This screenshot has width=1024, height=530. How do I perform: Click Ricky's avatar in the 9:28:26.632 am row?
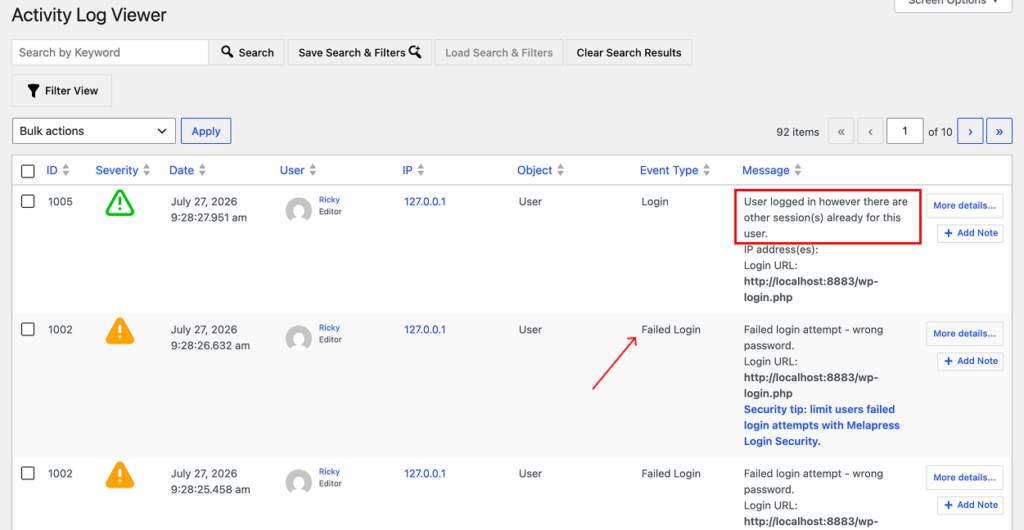tap(299, 338)
